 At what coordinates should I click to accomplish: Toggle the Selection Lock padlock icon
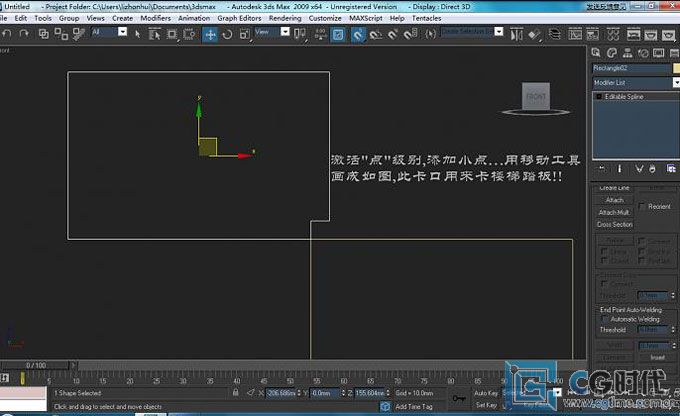pyautogui.click(x=235, y=393)
